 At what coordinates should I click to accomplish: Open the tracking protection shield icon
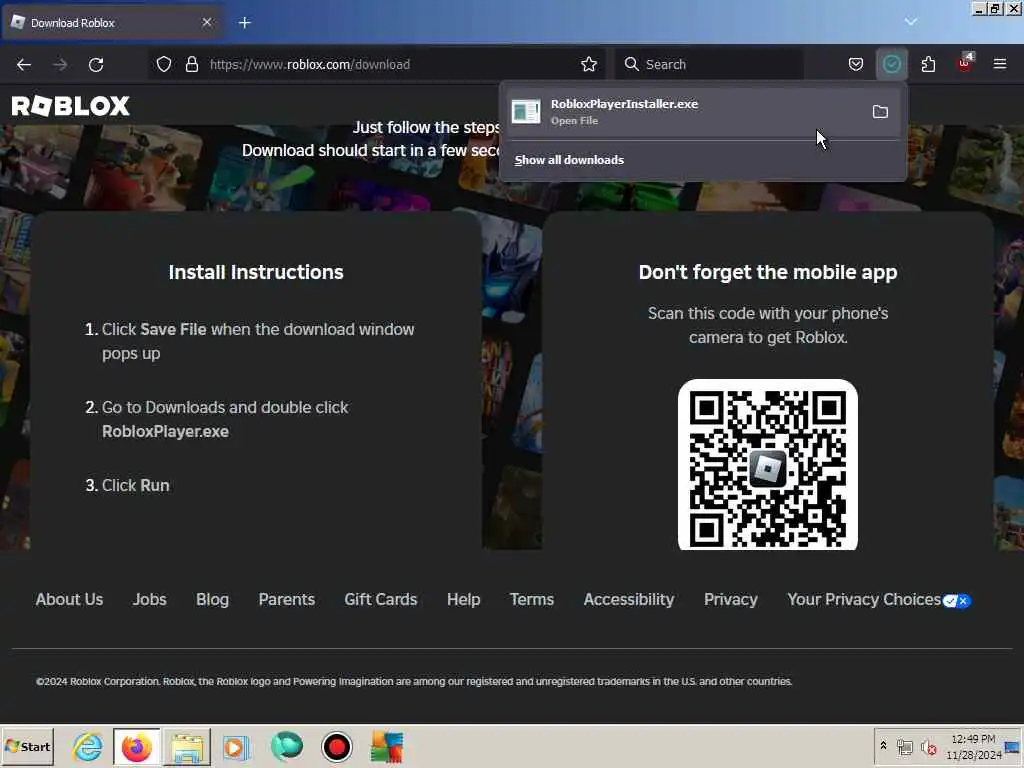[x=164, y=64]
